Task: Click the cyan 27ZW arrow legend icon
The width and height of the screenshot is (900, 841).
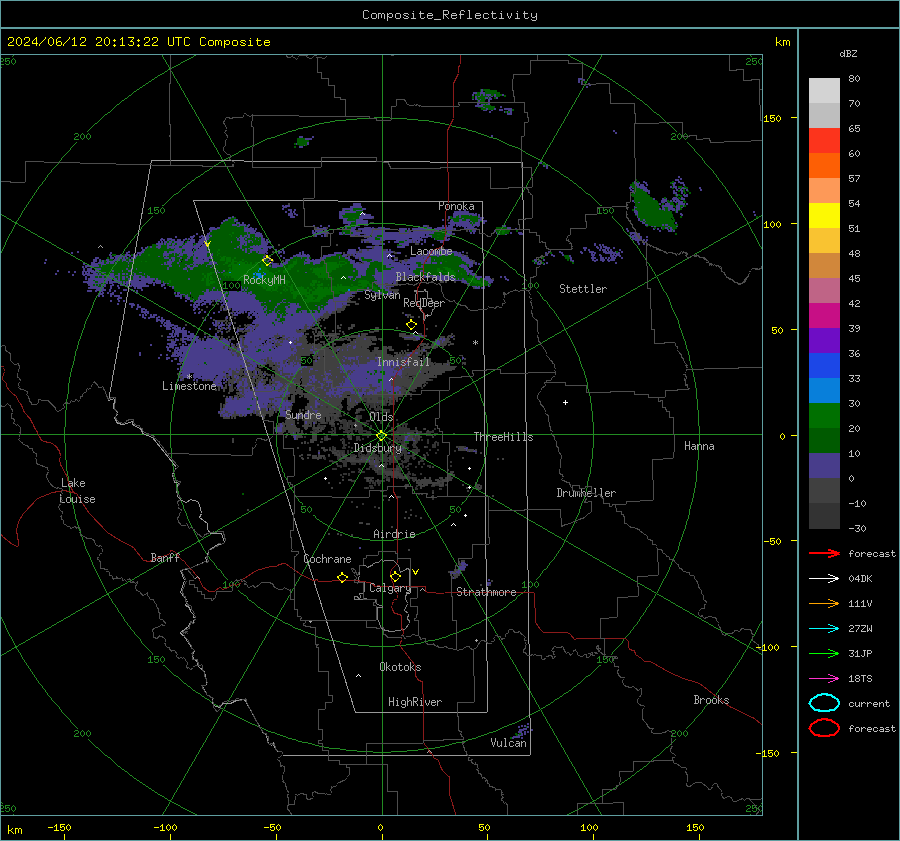Action: (824, 629)
